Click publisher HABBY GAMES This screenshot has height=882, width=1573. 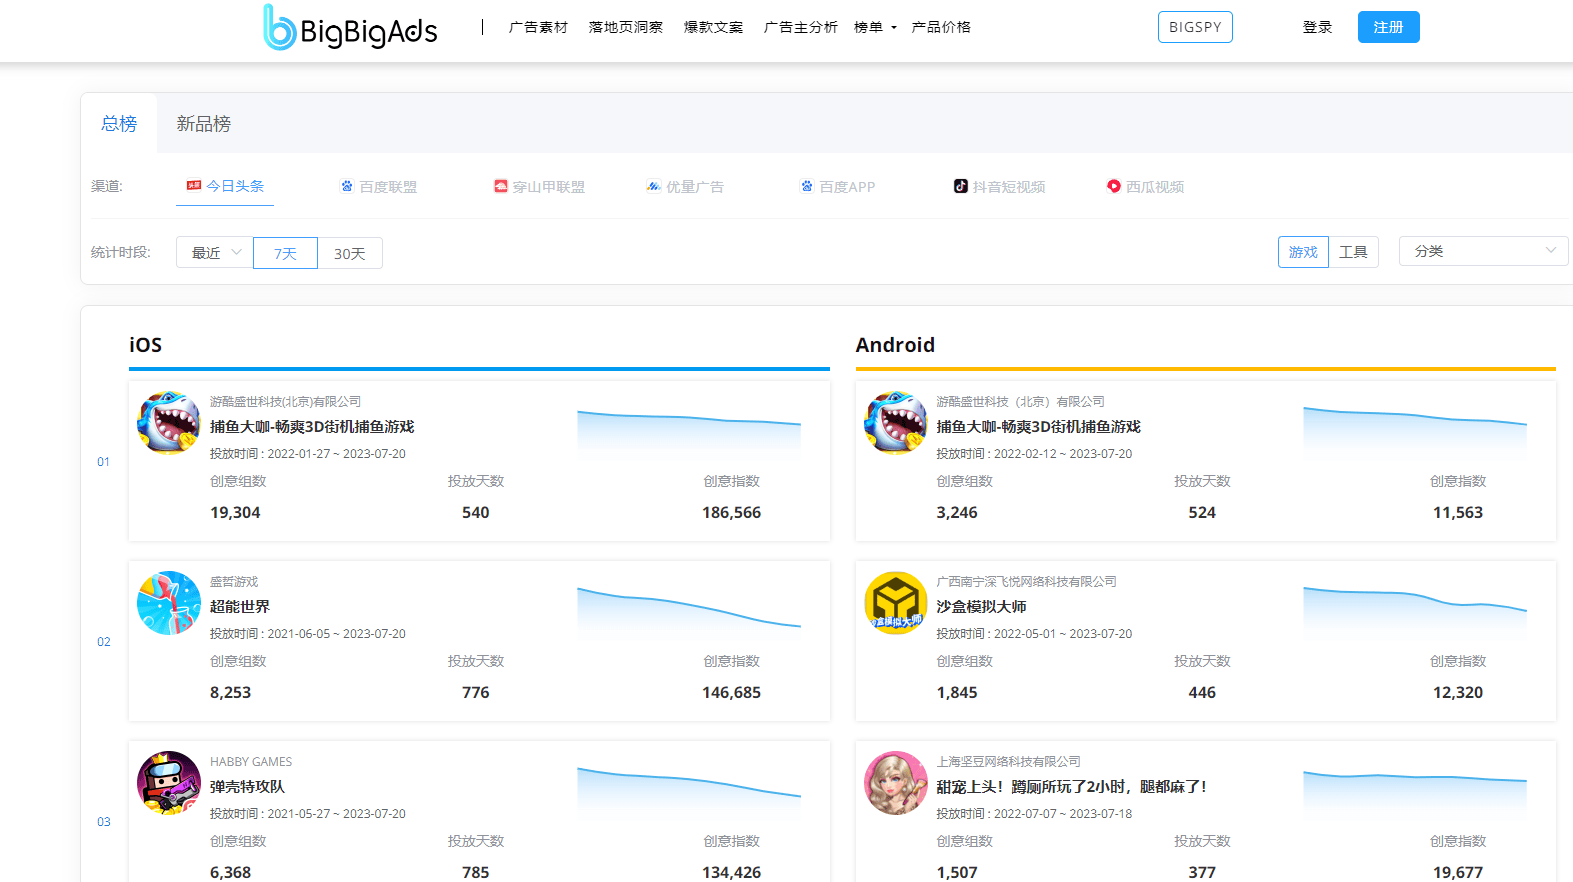(251, 762)
